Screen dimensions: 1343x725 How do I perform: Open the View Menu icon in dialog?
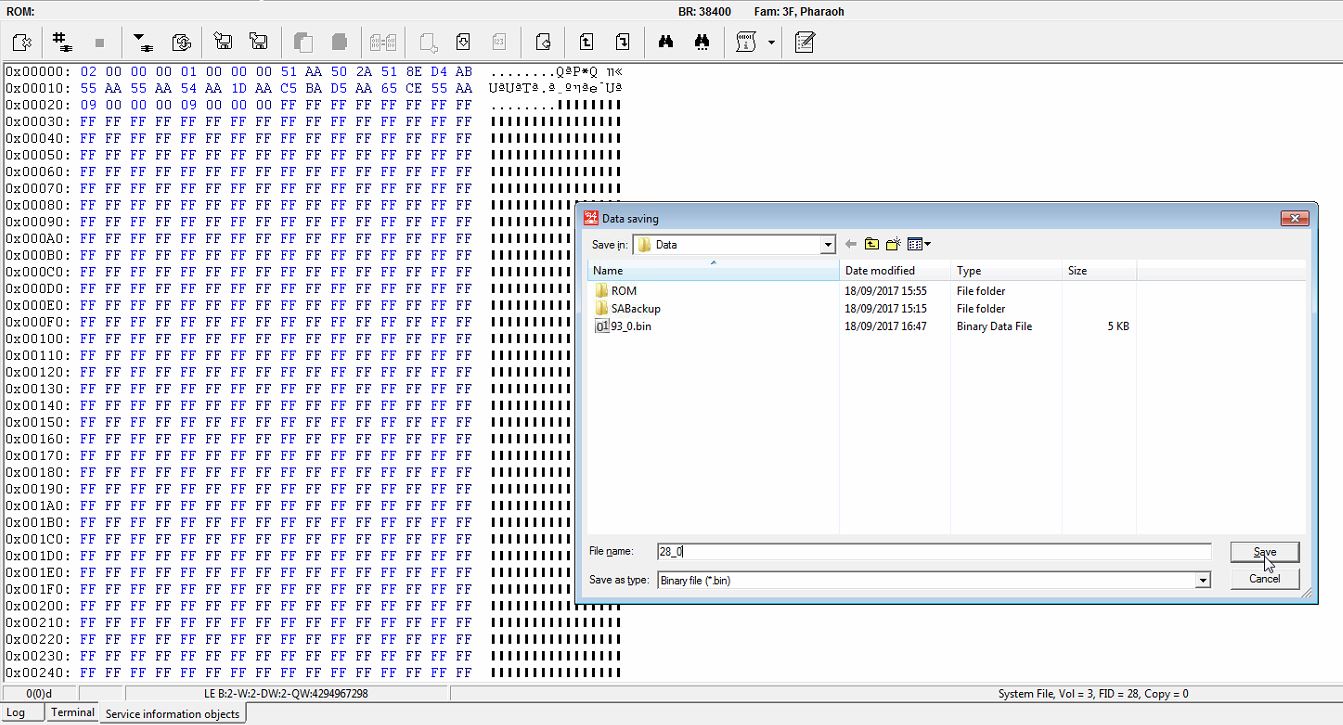tap(919, 244)
